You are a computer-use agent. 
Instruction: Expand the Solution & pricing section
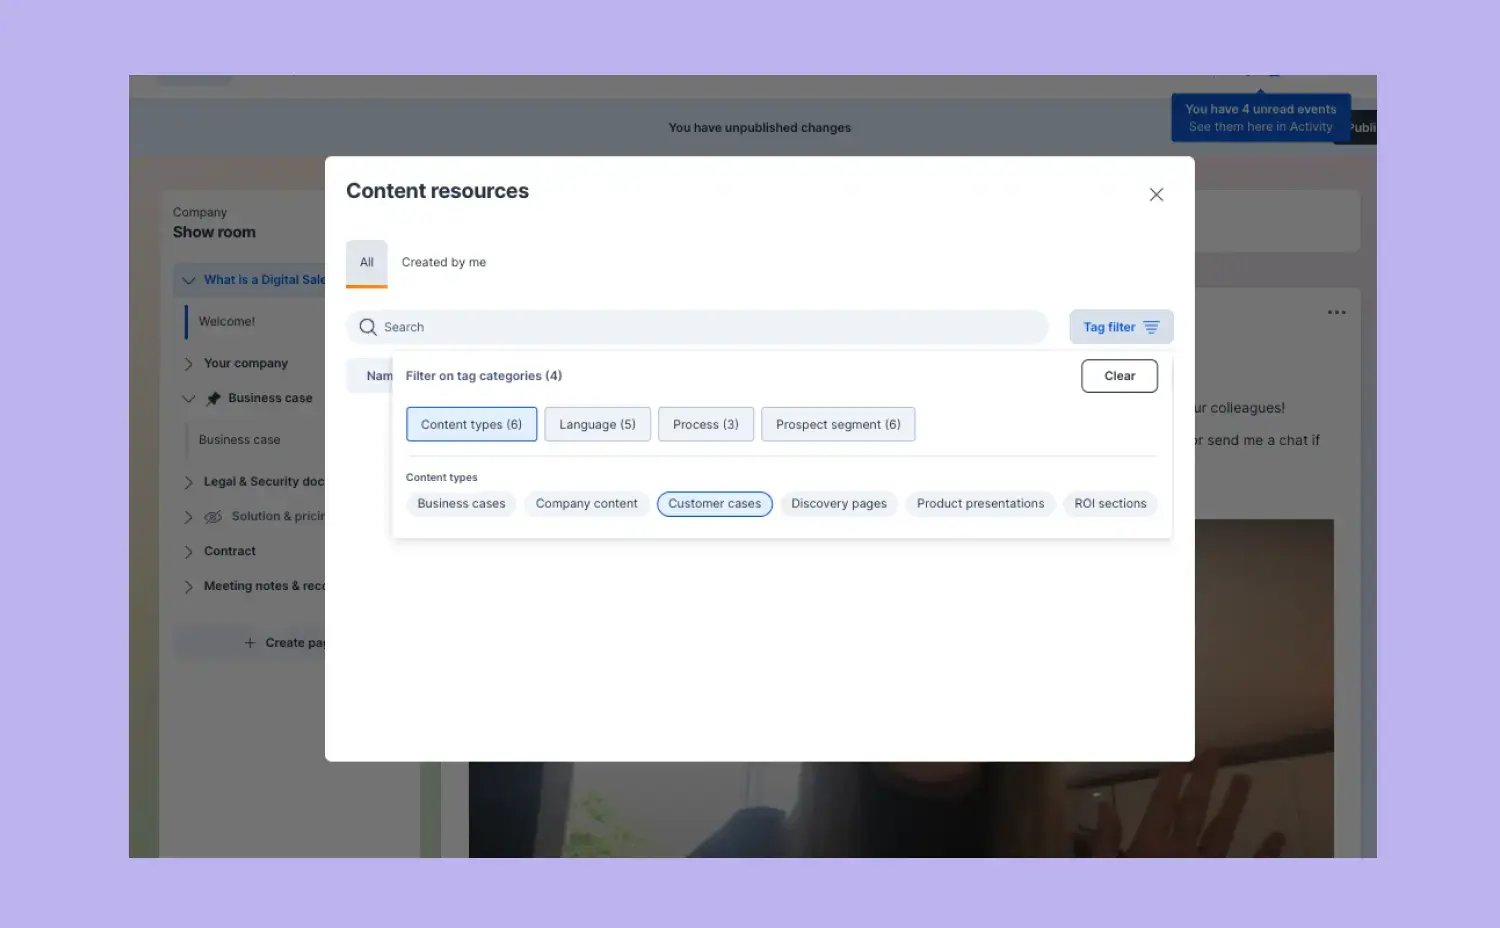click(x=188, y=517)
